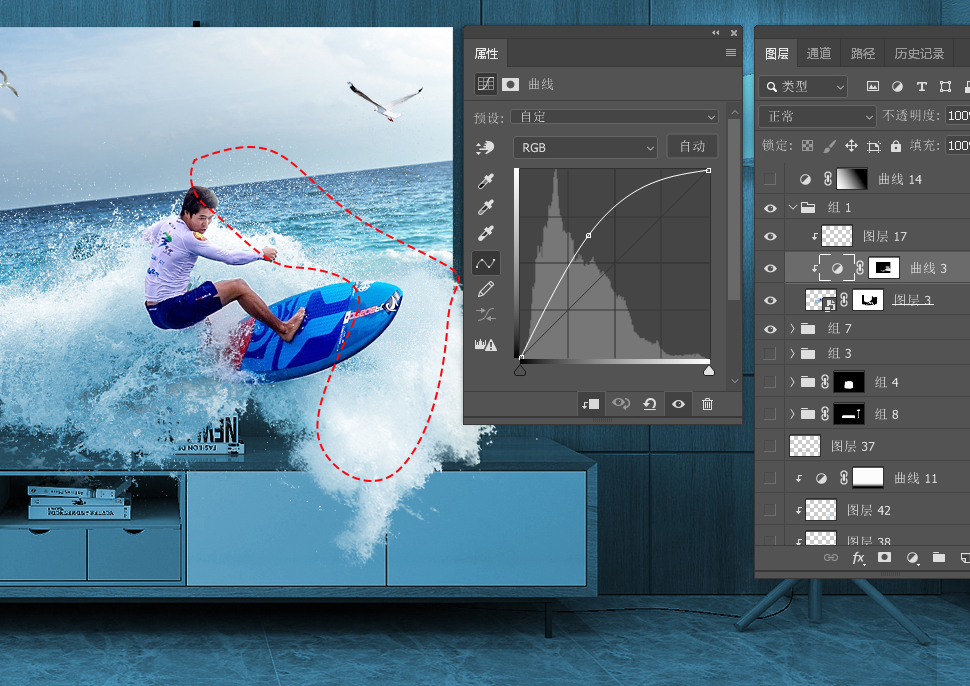Switch to the 路径 tab
Screen dimensions: 970x686
click(862, 54)
